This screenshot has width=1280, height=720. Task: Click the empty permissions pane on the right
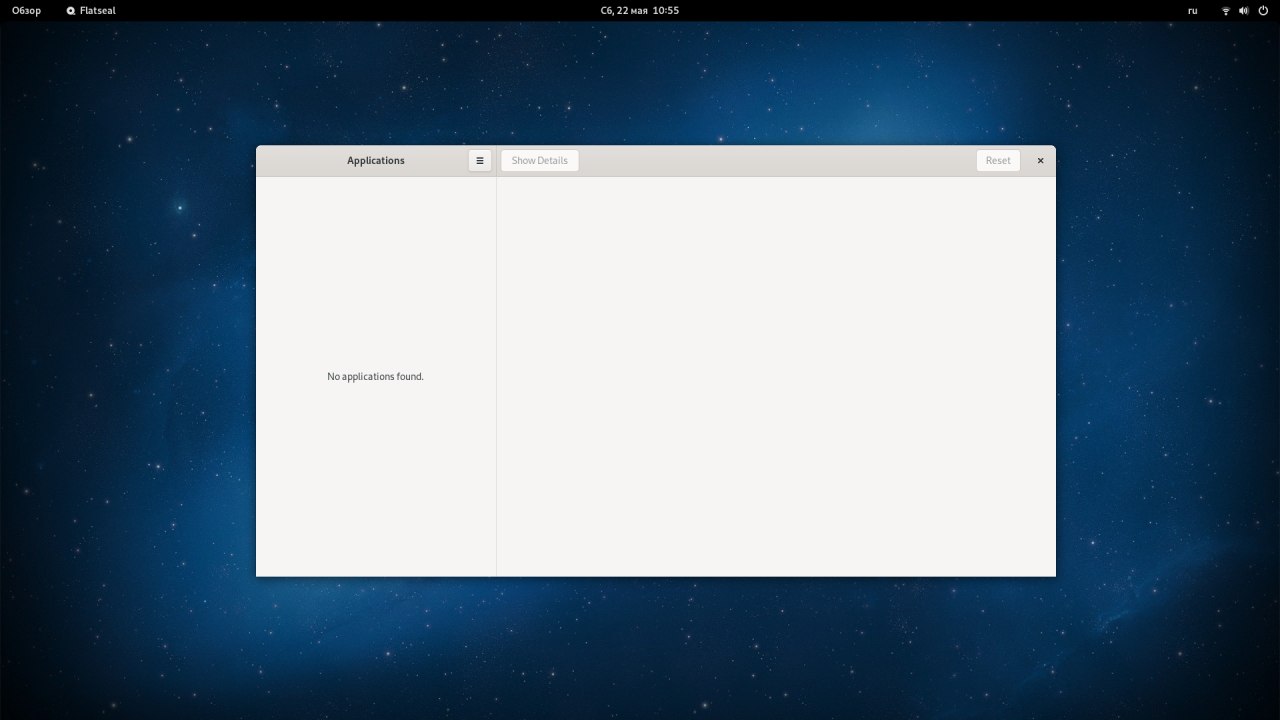775,375
